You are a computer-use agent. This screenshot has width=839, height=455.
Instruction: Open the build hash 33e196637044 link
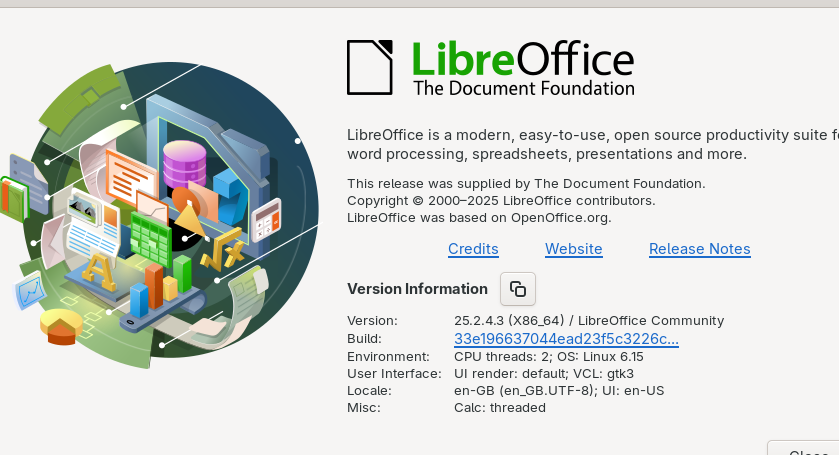[x=566, y=339]
